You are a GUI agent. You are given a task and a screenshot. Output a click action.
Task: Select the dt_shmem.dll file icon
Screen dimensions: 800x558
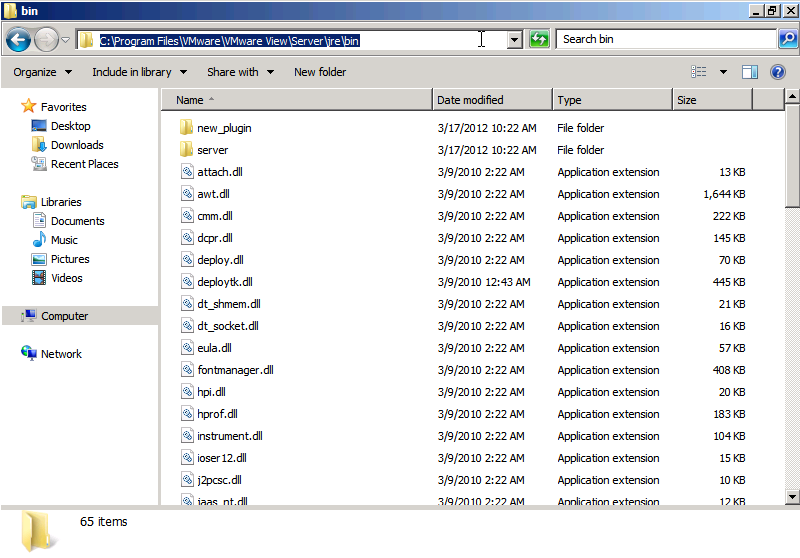[x=187, y=303]
